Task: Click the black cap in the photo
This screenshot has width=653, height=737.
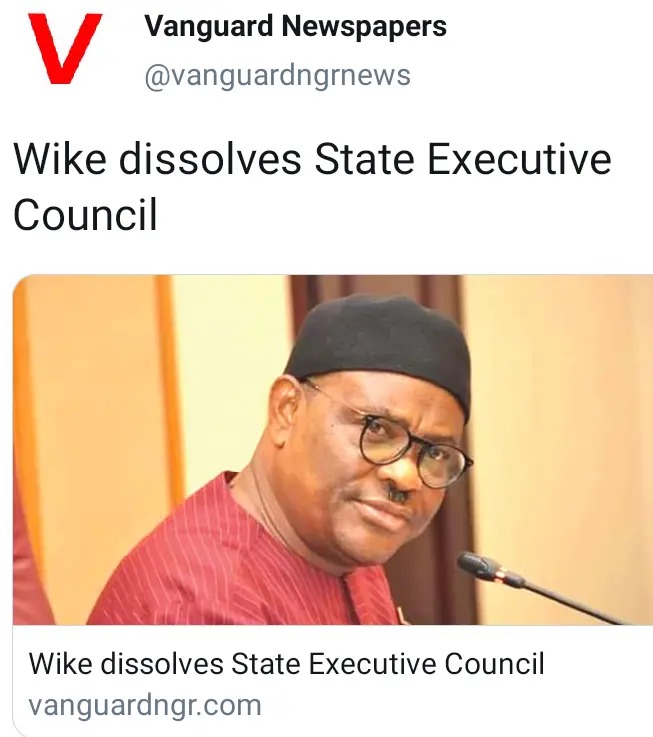Action: tap(382, 348)
